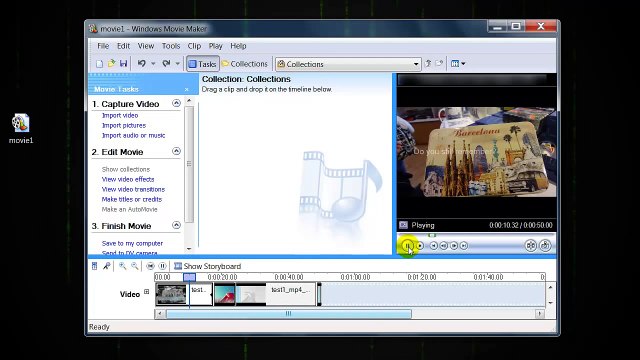
Task: Click the Previous Frame button
Action: (x=444, y=246)
